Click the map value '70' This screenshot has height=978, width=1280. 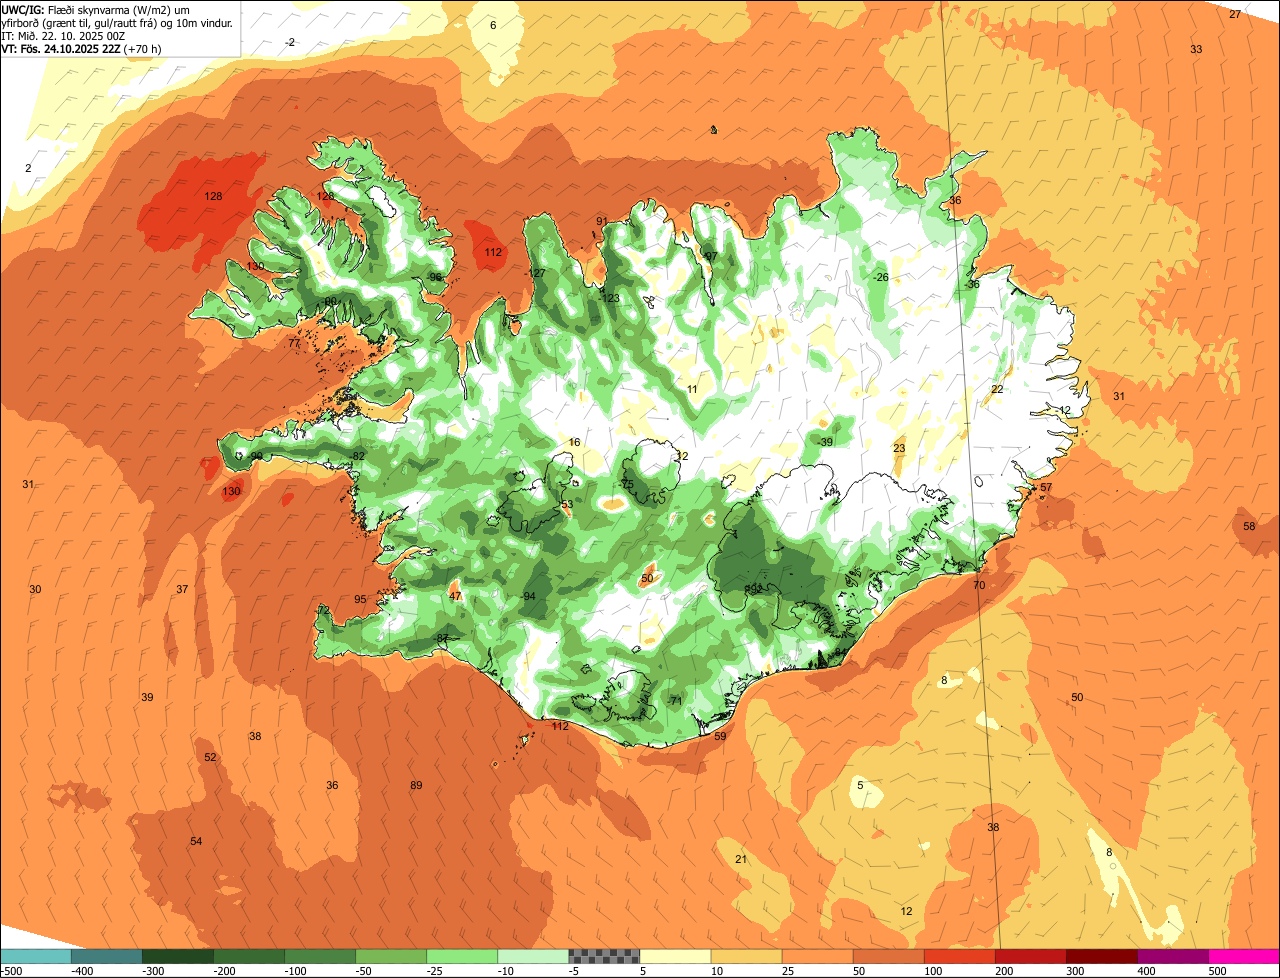pos(979,585)
